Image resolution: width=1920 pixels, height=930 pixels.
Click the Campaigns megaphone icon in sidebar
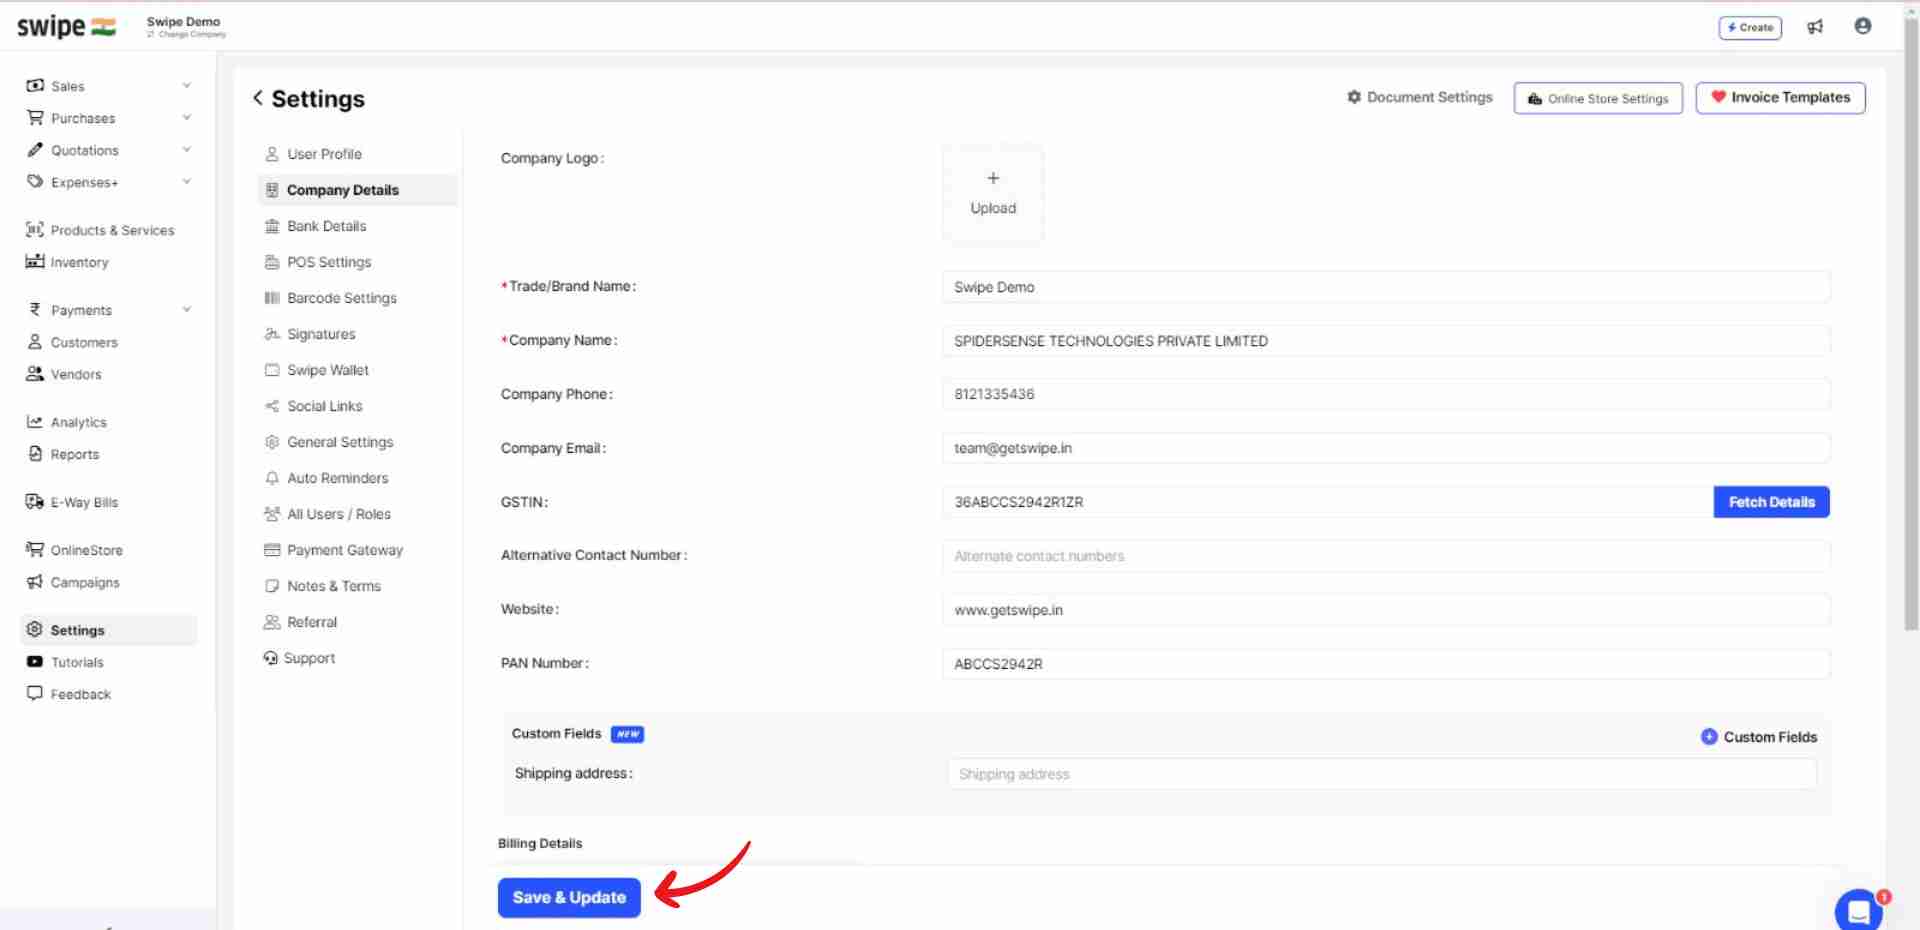pos(35,582)
